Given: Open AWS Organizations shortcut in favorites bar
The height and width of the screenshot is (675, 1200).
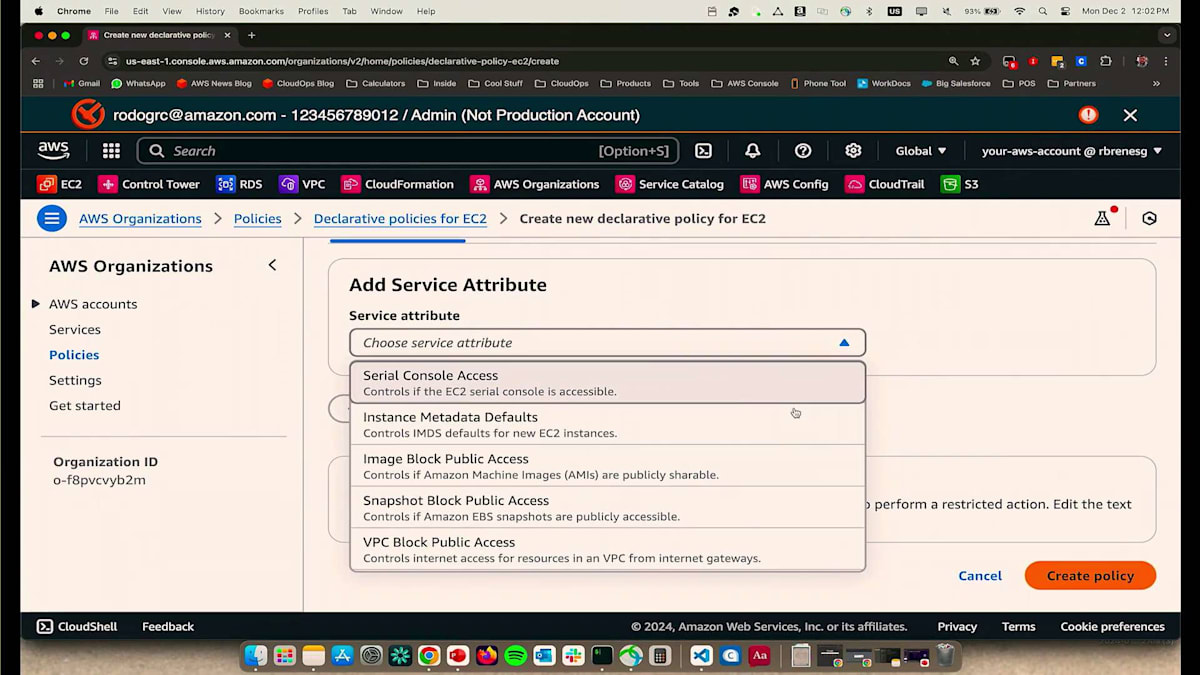Looking at the screenshot, I should click(x=534, y=184).
